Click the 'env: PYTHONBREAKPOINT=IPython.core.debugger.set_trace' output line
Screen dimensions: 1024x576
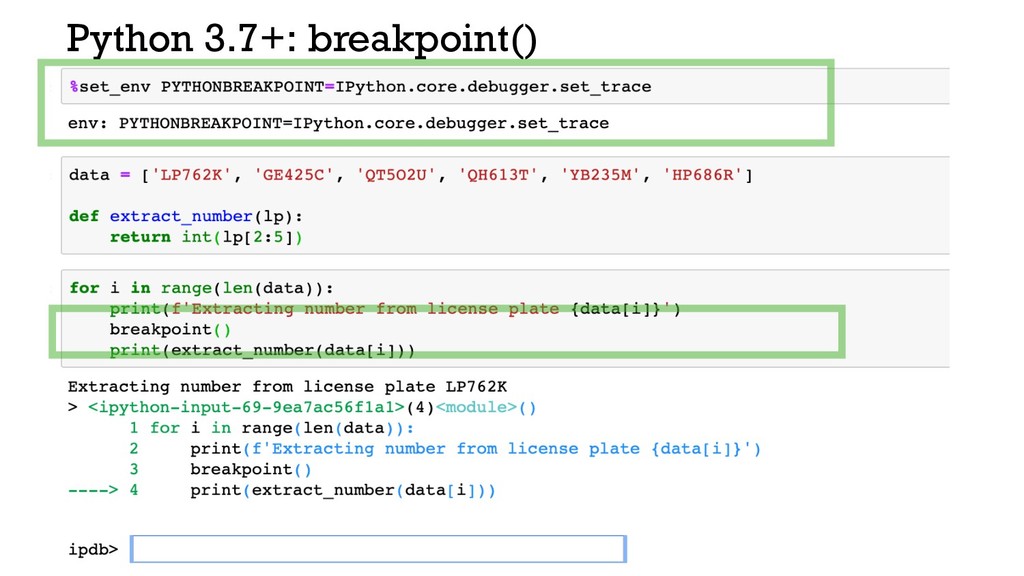tap(338, 123)
